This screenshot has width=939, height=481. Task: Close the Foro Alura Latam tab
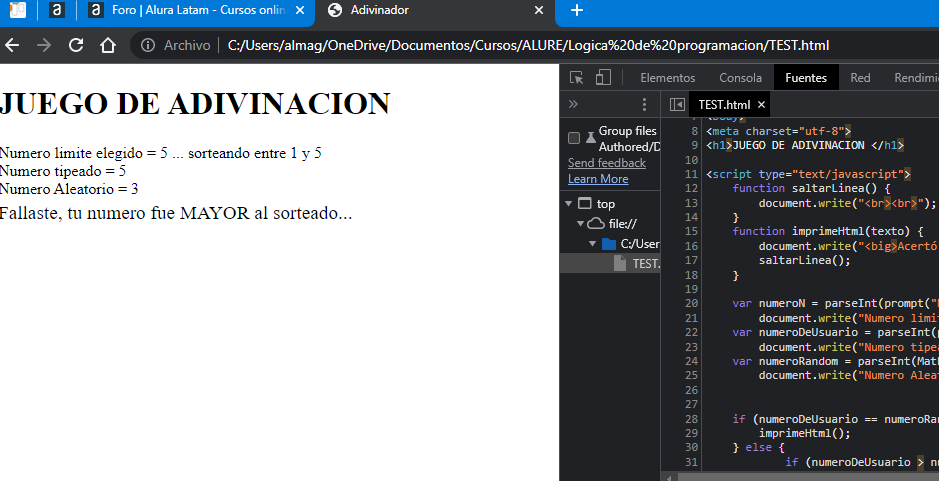pyautogui.click(x=301, y=10)
